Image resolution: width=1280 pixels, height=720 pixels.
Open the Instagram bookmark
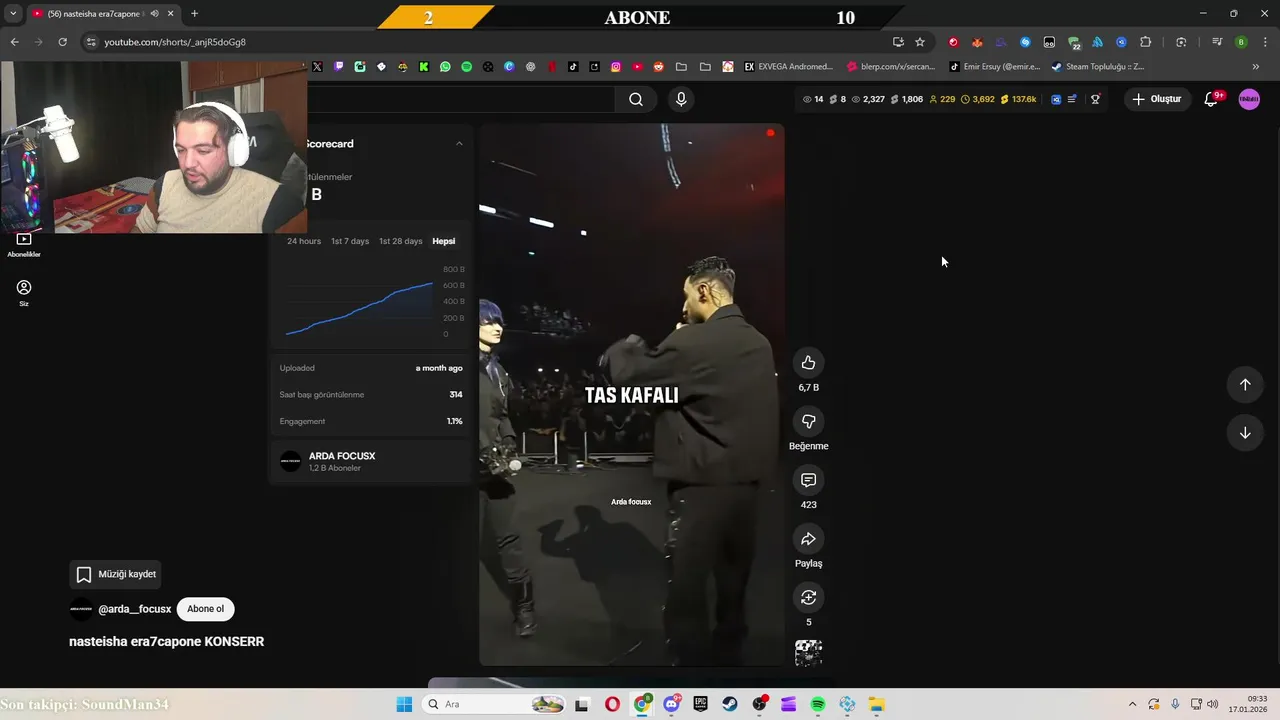615,67
